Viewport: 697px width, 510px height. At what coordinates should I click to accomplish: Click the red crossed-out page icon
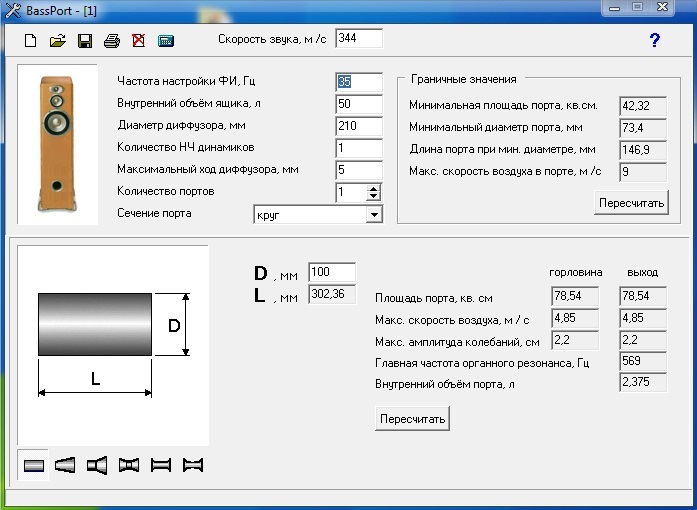(139, 41)
